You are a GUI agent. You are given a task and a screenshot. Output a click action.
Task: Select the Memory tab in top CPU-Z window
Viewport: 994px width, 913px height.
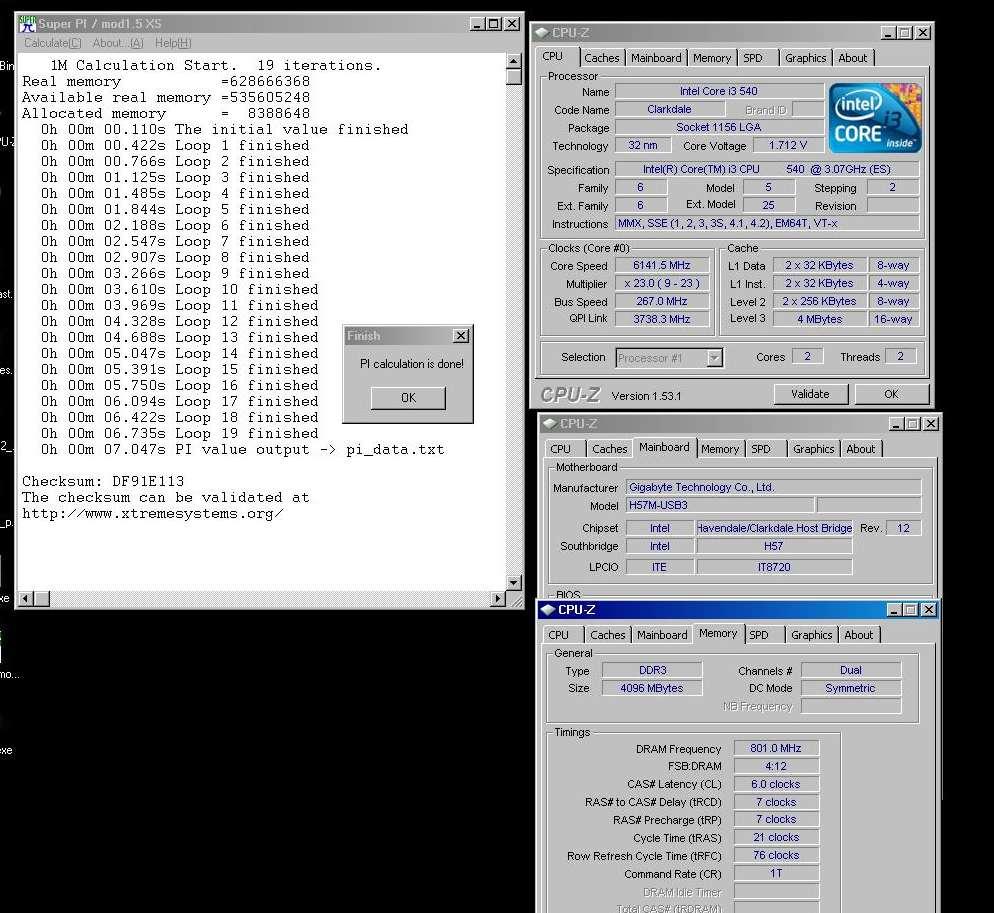coord(711,58)
